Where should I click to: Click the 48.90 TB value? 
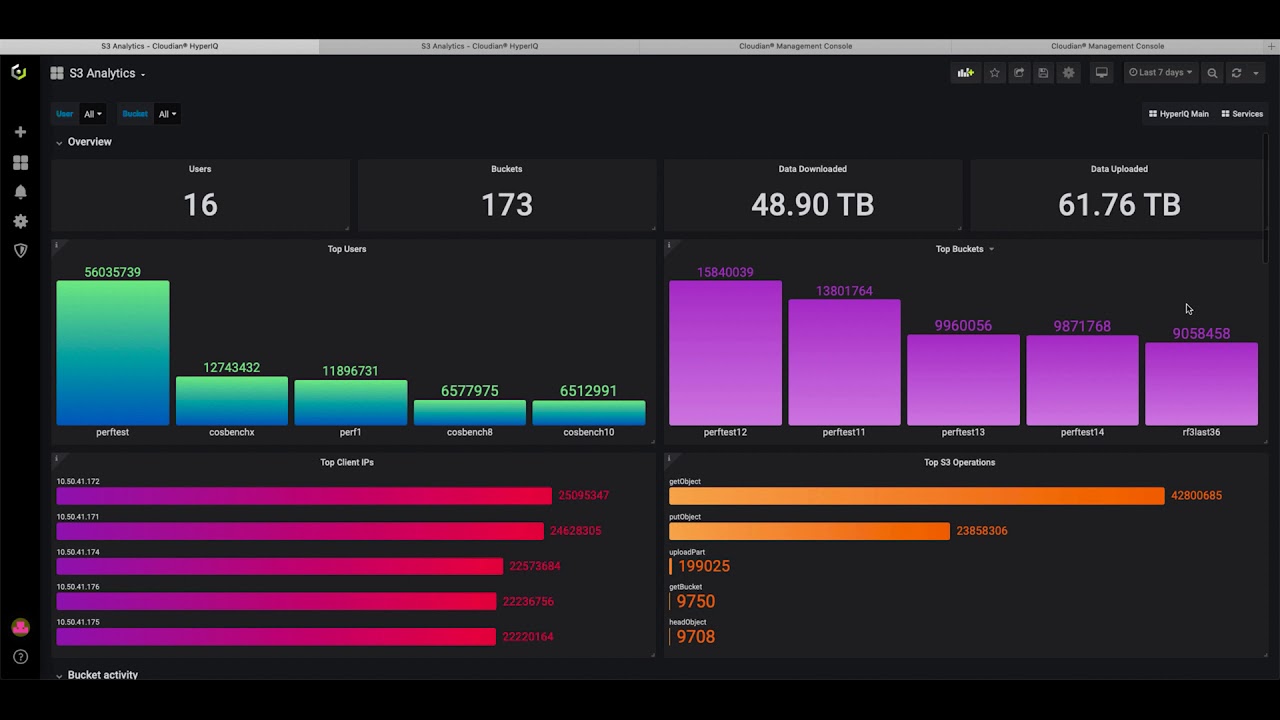tap(812, 205)
